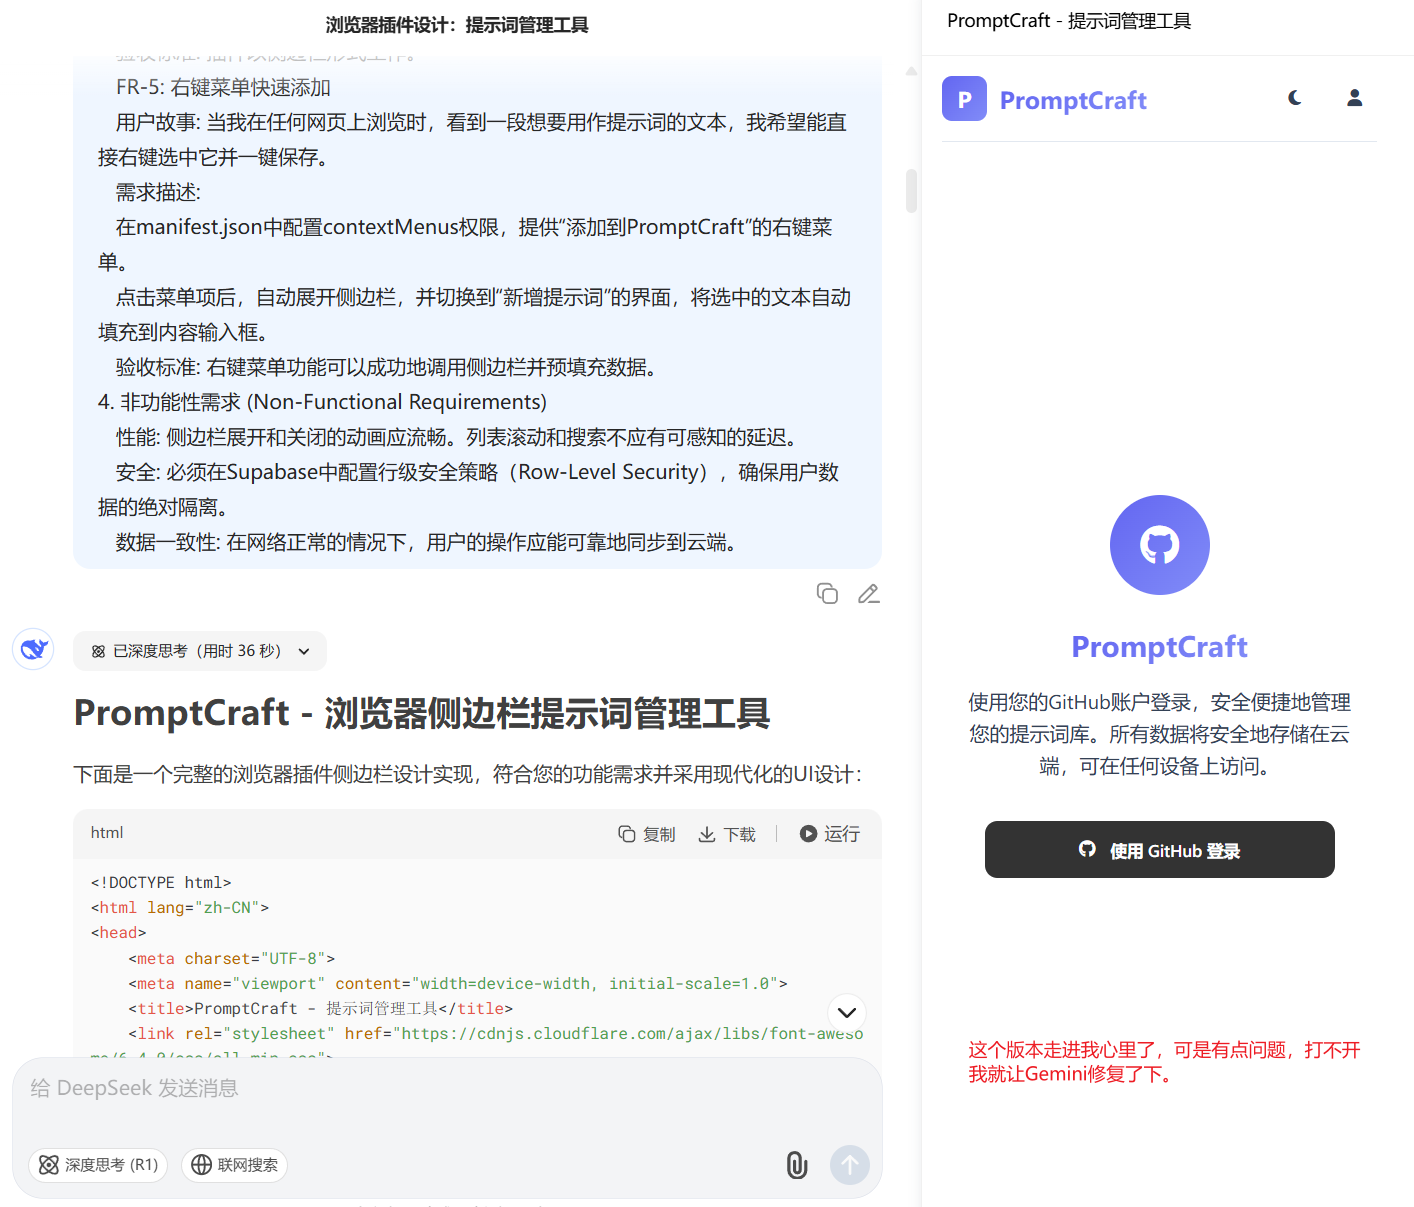Click the DeepSeek whale avatar icon

point(33,649)
